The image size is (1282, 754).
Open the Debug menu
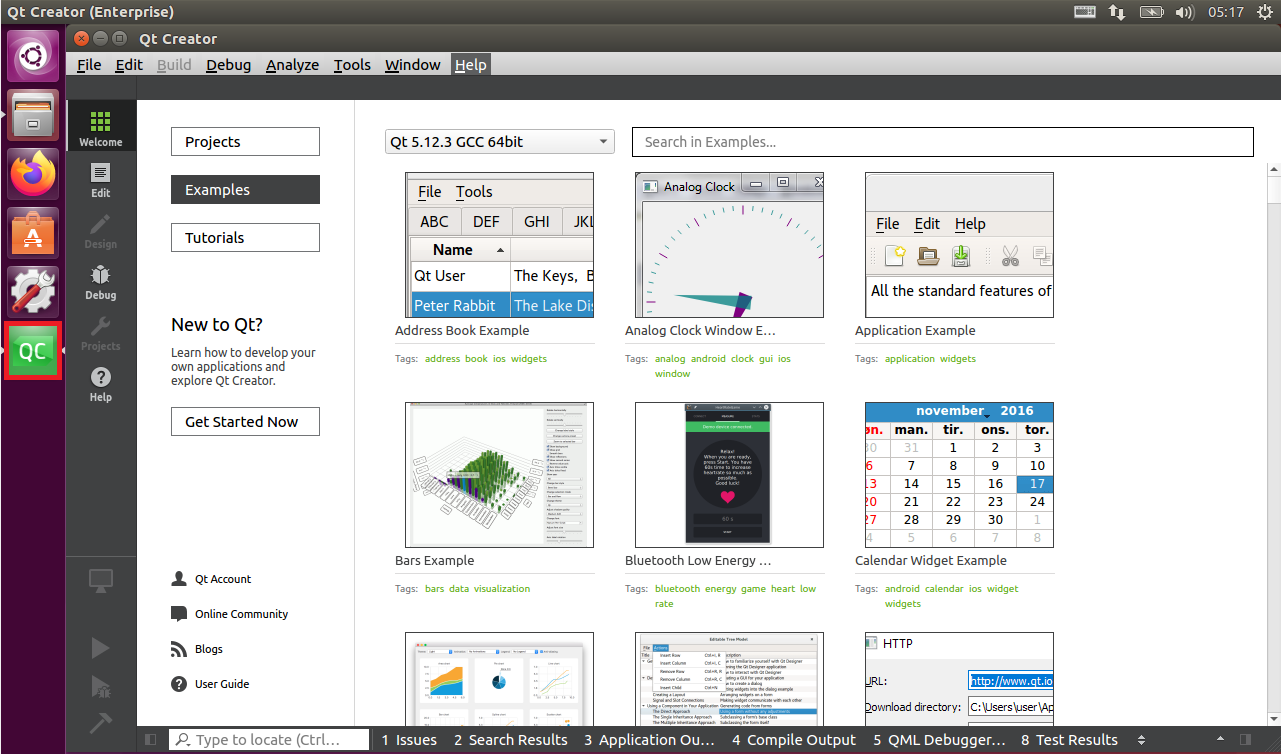[x=229, y=65]
